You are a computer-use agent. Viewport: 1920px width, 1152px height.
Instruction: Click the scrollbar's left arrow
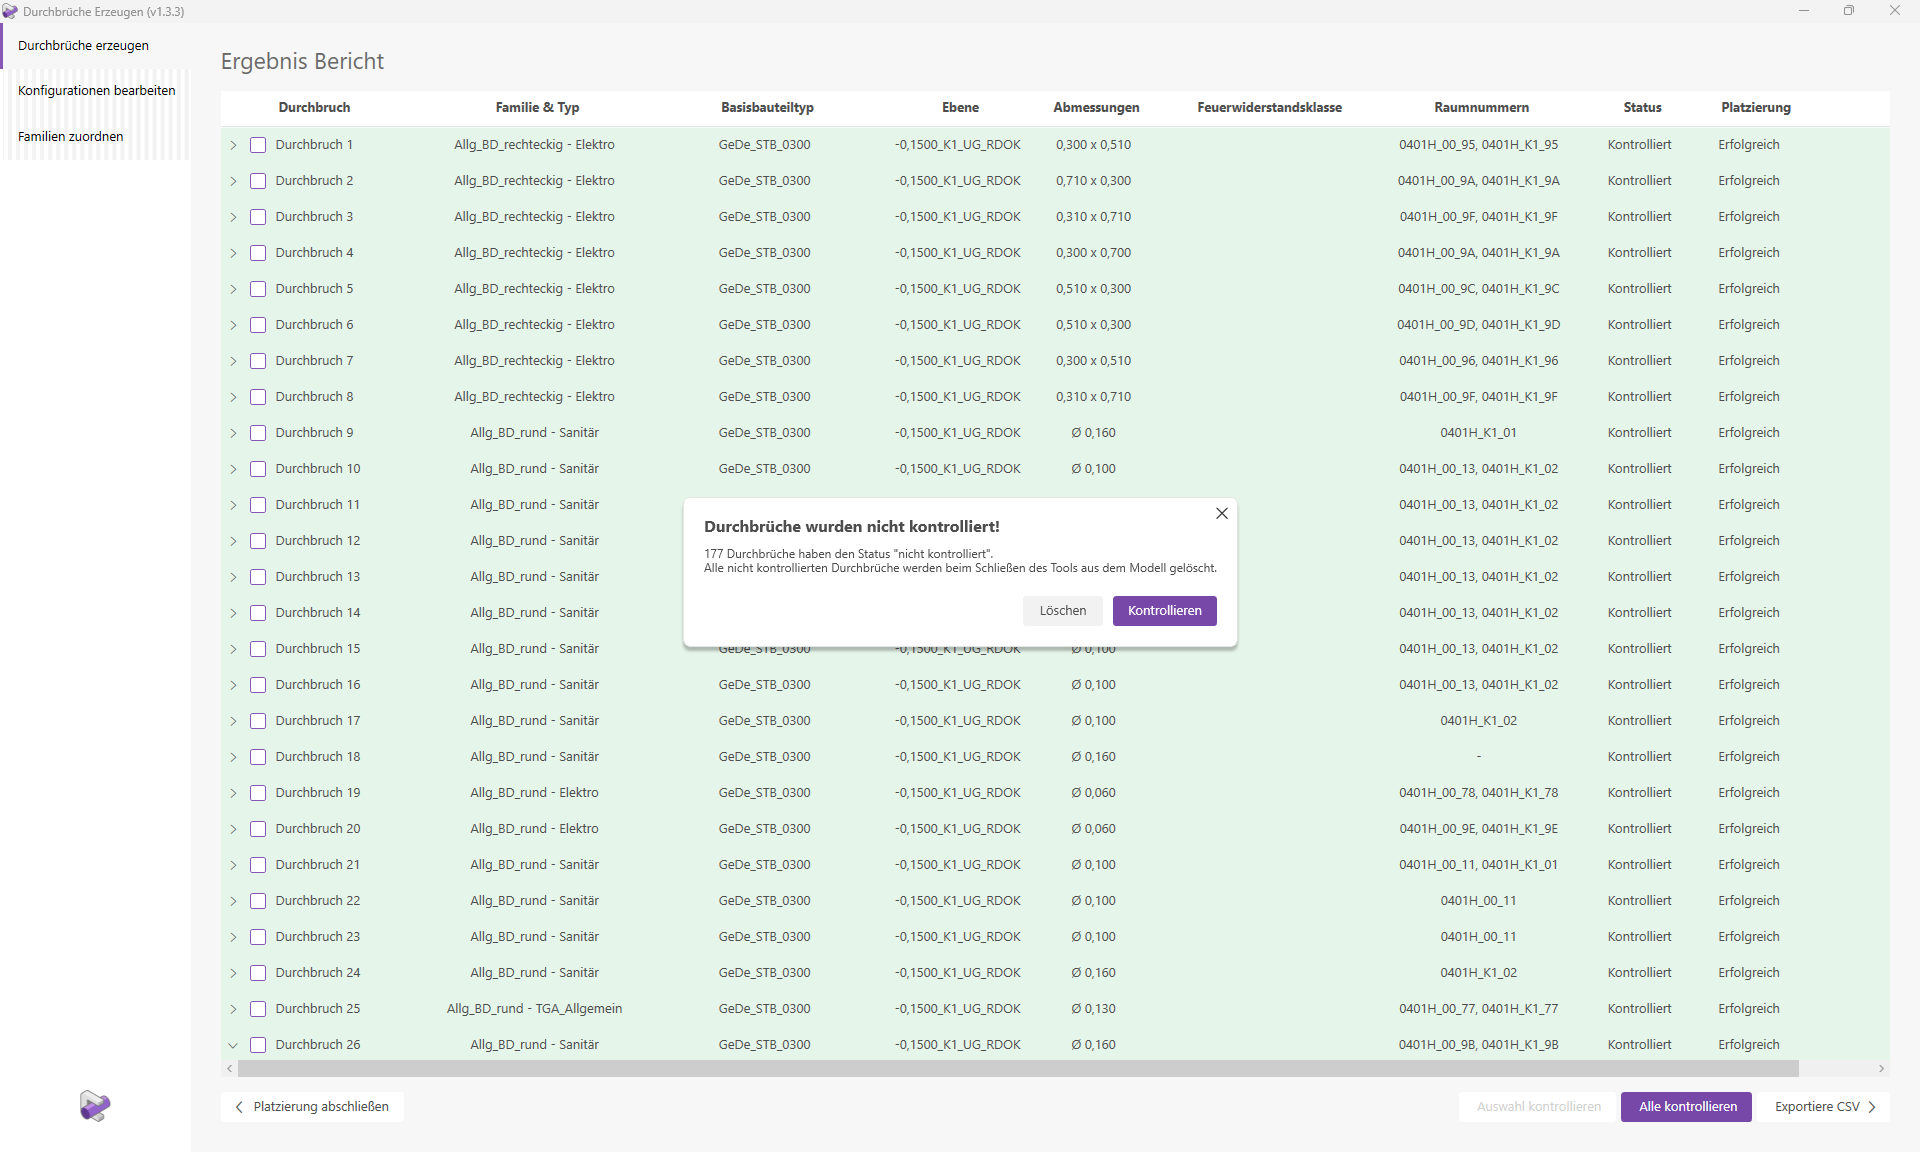(x=230, y=1069)
